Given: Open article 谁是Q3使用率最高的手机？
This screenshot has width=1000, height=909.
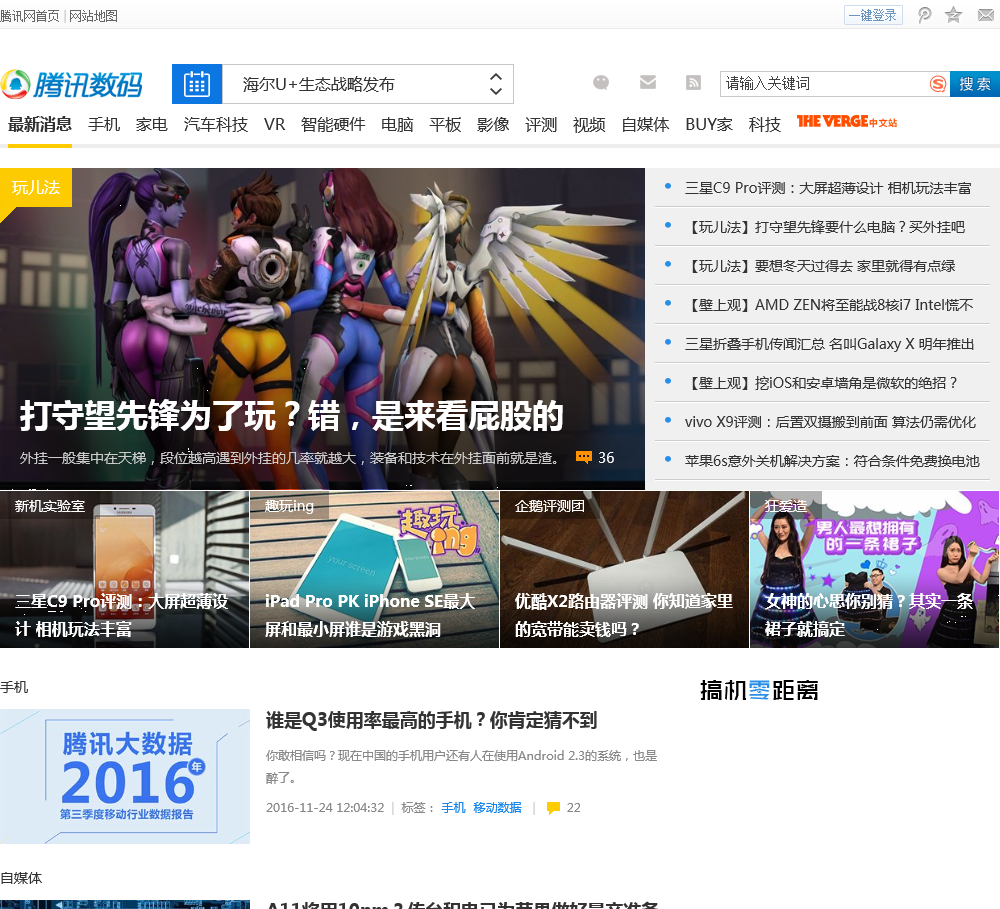Looking at the screenshot, I should click(431, 721).
